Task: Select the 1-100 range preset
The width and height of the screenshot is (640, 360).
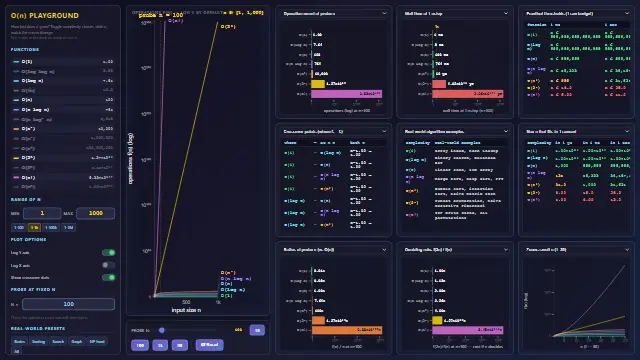Action: (19, 228)
